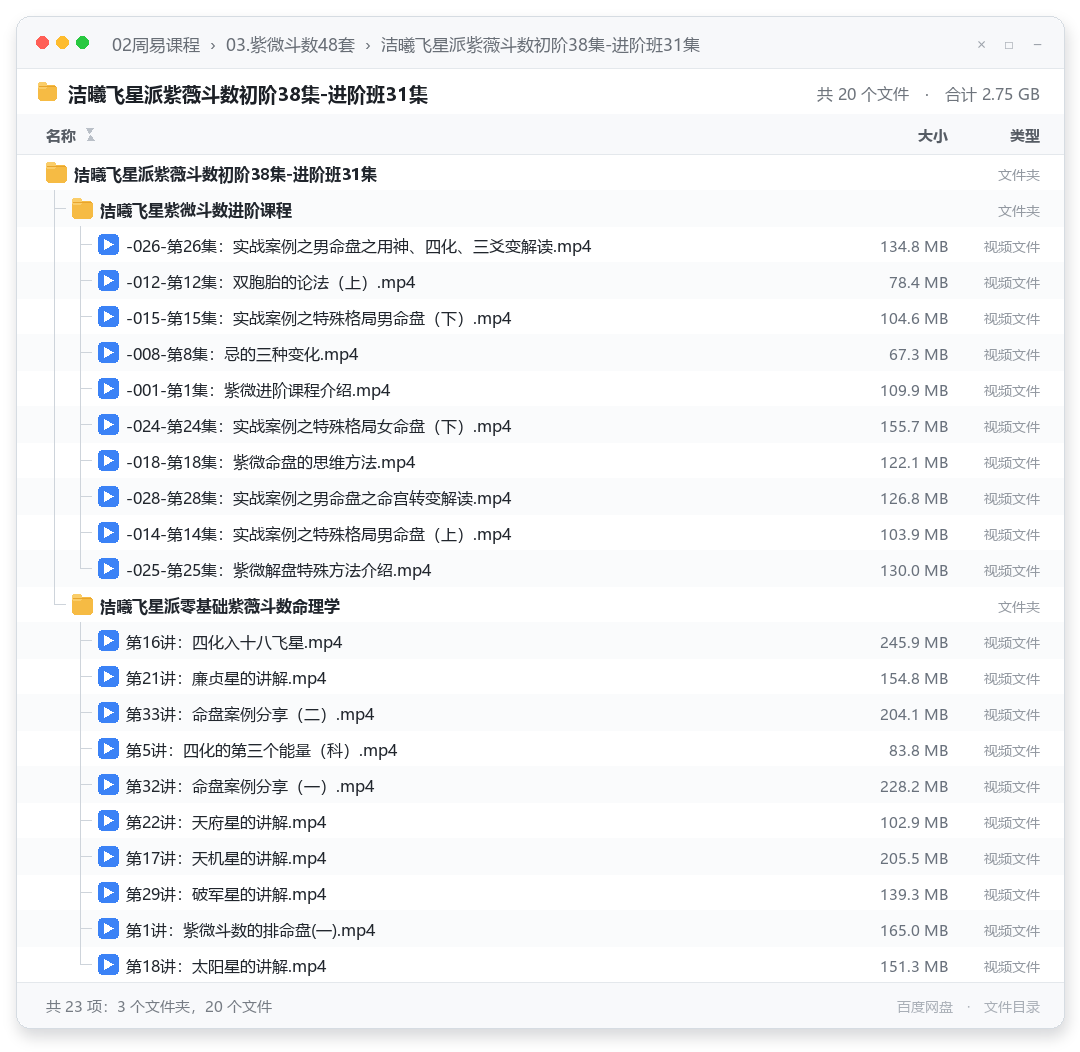
Task: Click video icon of 第12集 双胞胎的论法 file
Action: [108, 281]
